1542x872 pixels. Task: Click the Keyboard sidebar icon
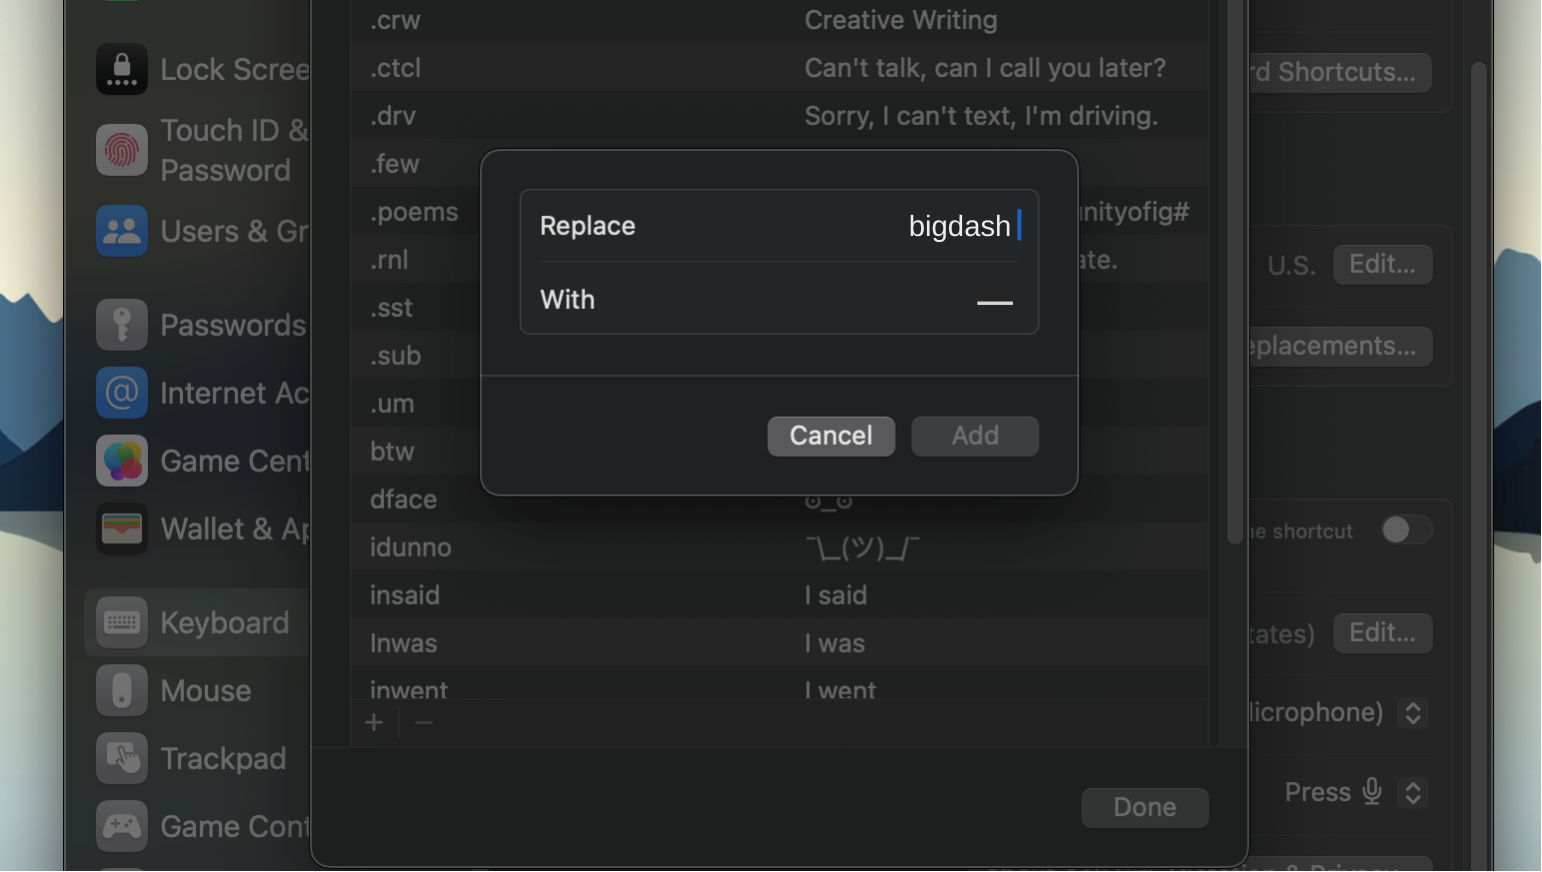[x=122, y=623]
